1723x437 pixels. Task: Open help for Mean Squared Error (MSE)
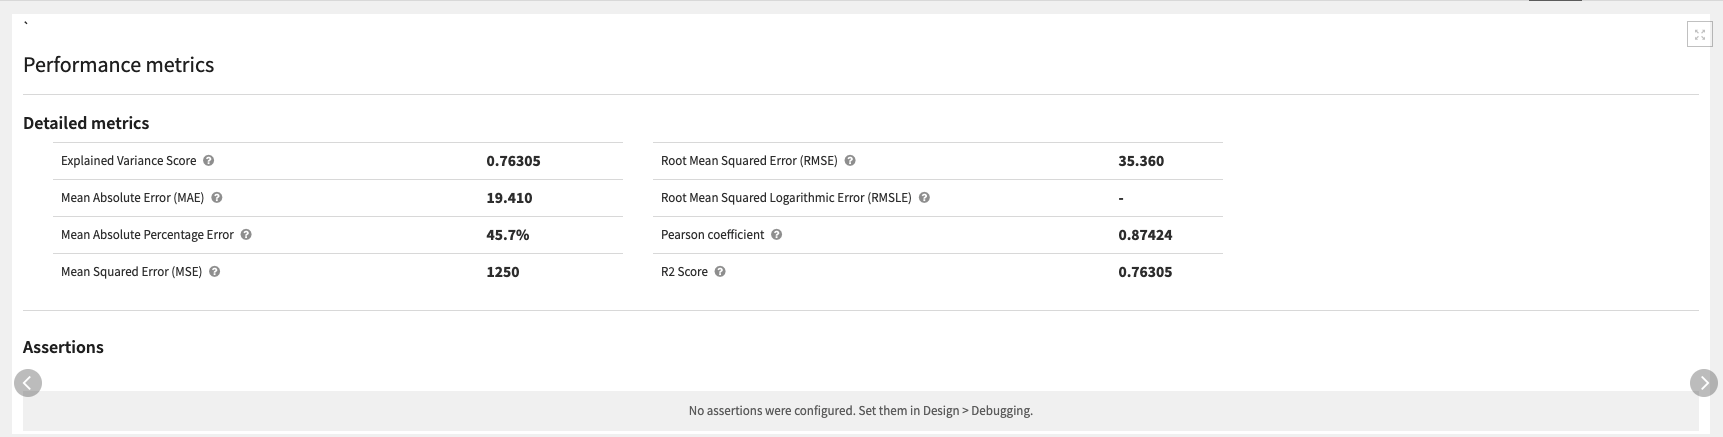tap(215, 272)
